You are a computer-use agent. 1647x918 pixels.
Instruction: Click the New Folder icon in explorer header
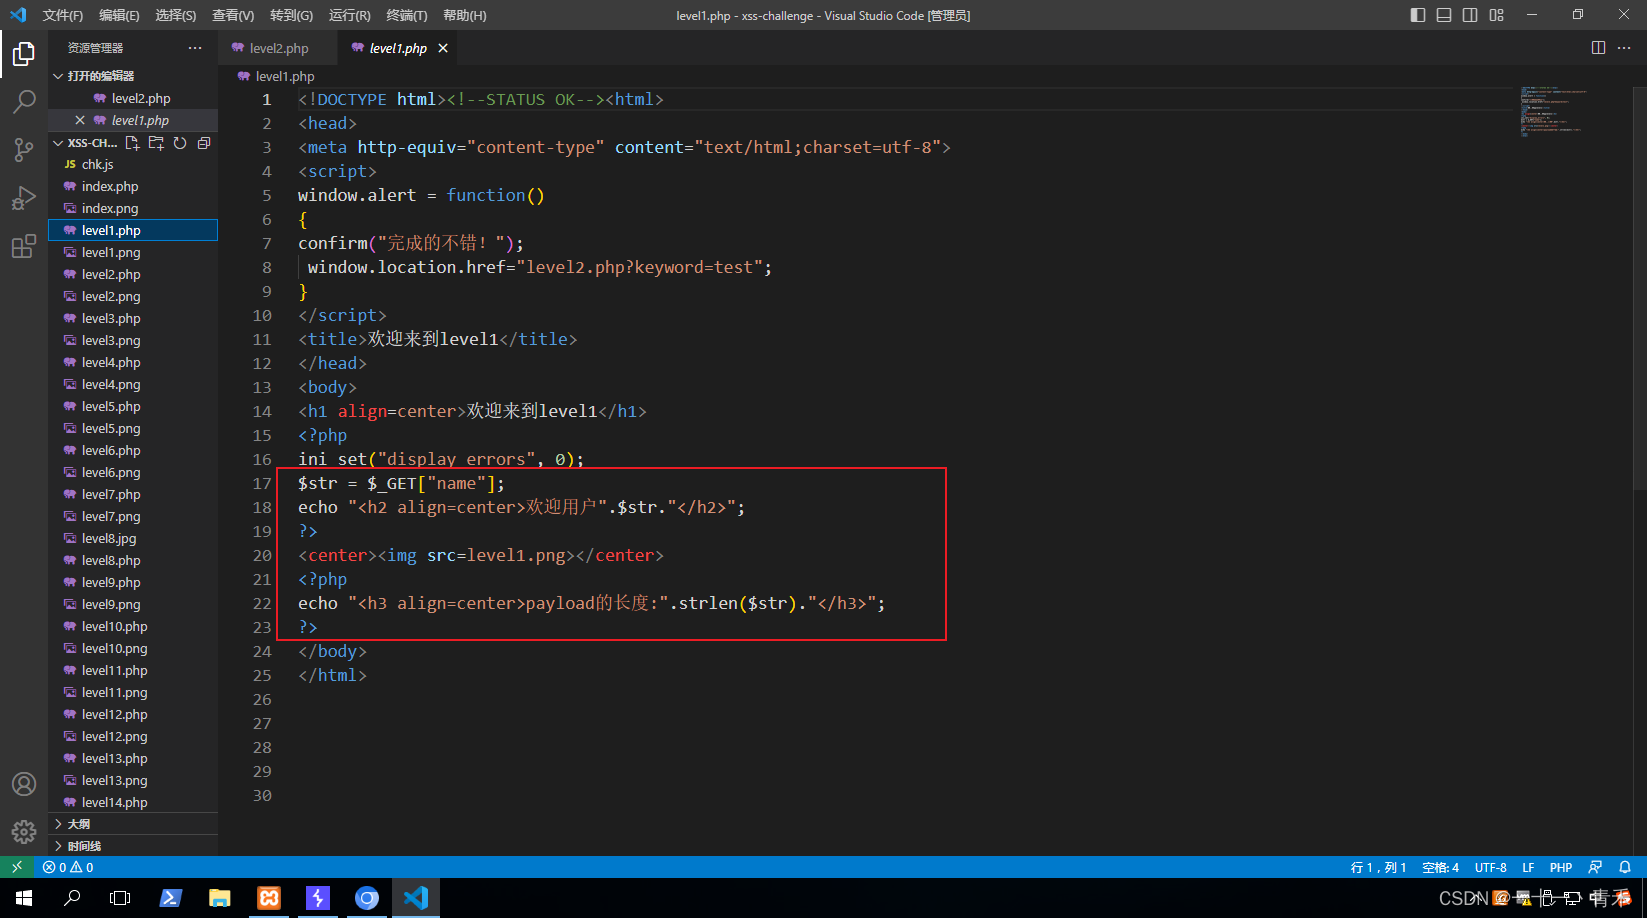[x=156, y=143]
